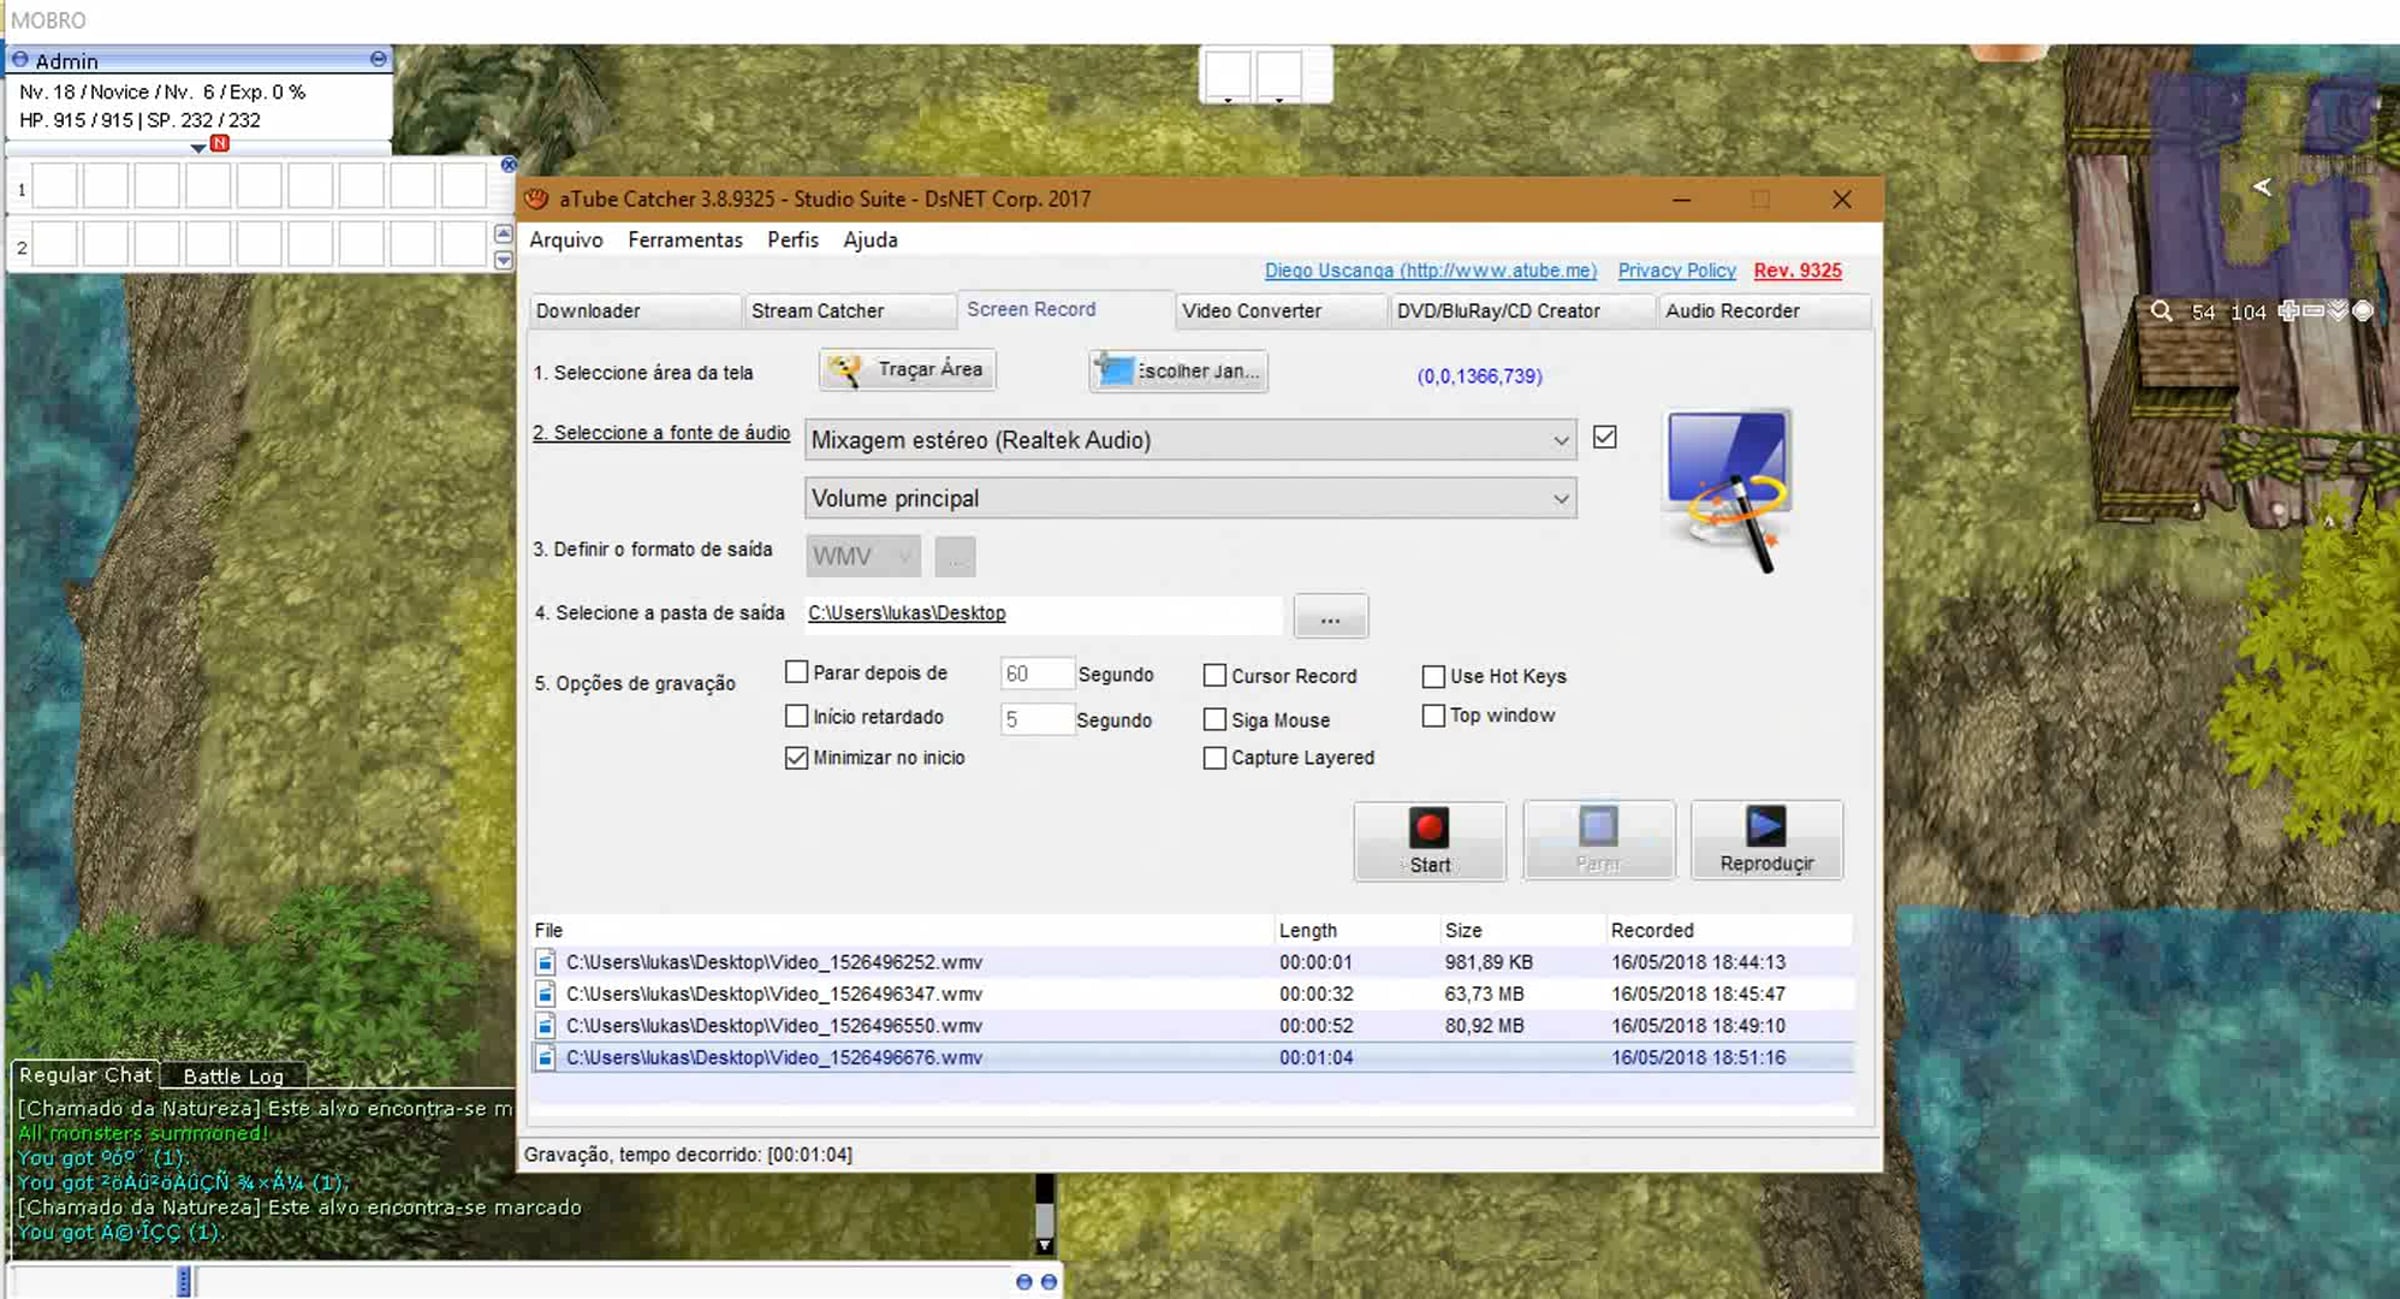This screenshot has height=1299, width=2400.
Task: Click the minimap octagon icon
Action: 2362,310
